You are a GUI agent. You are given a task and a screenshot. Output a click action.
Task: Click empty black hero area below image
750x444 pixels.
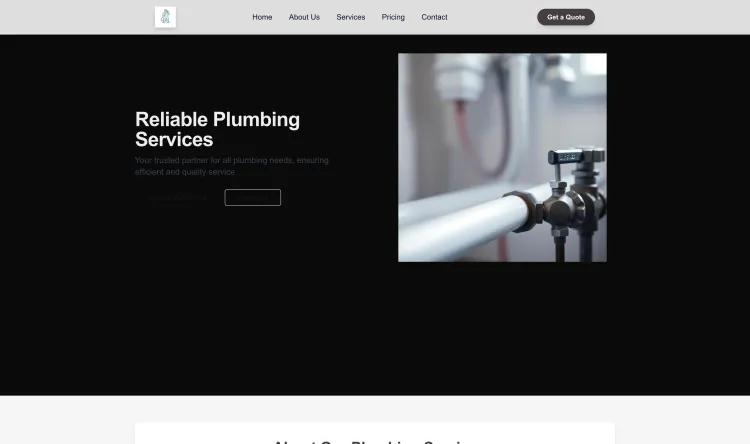502,330
